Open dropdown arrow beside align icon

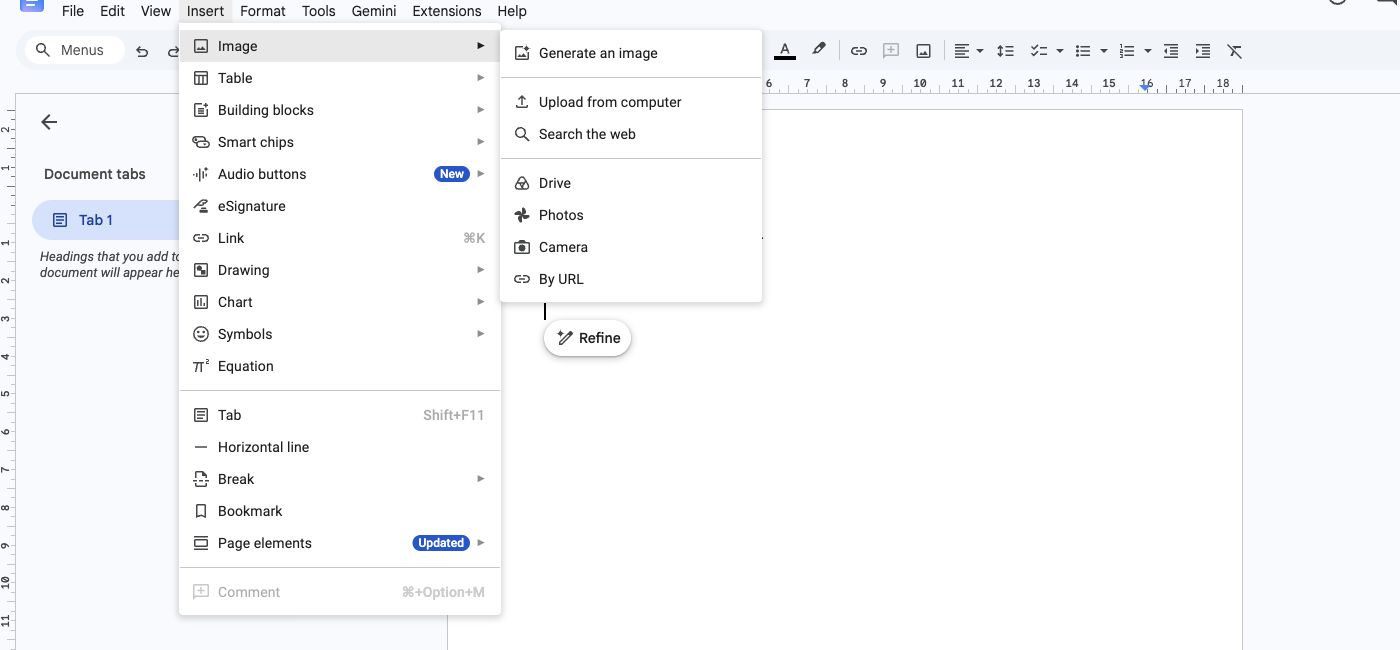click(x=980, y=51)
